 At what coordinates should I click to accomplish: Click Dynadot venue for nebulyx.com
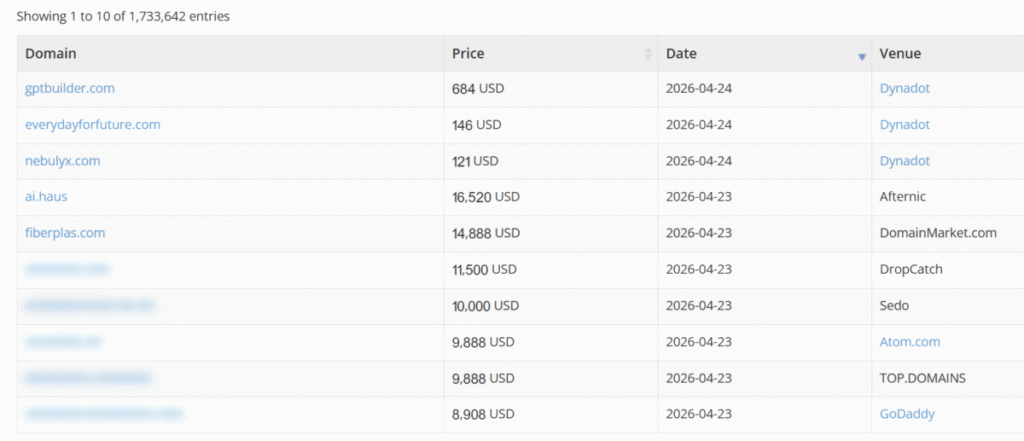[x=904, y=161]
